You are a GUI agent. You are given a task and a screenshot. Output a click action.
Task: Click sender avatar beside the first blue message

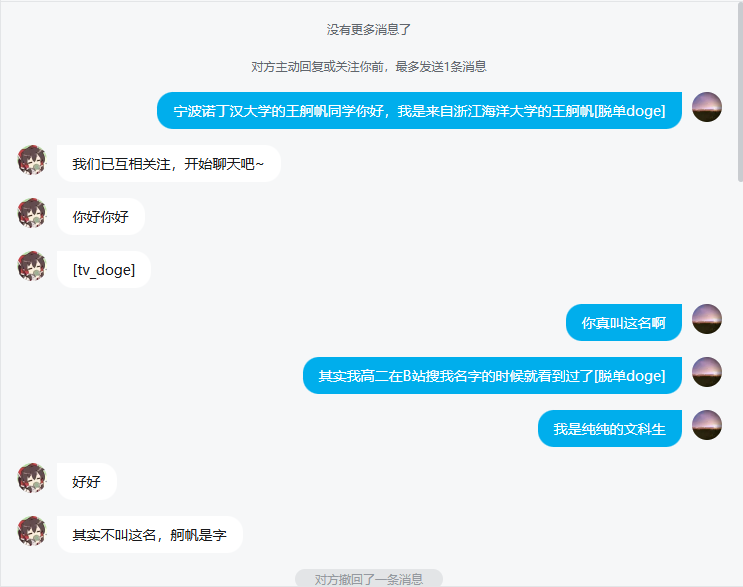[707, 107]
